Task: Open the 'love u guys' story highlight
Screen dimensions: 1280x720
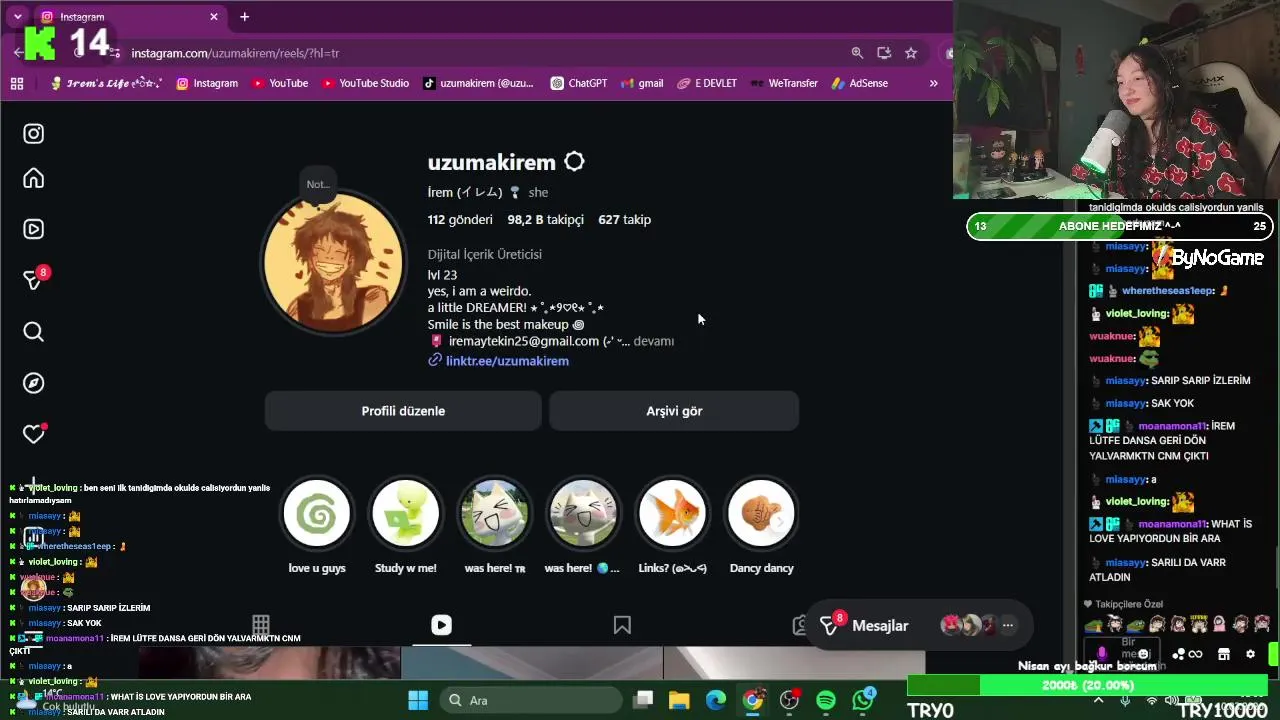Action: (317, 514)
